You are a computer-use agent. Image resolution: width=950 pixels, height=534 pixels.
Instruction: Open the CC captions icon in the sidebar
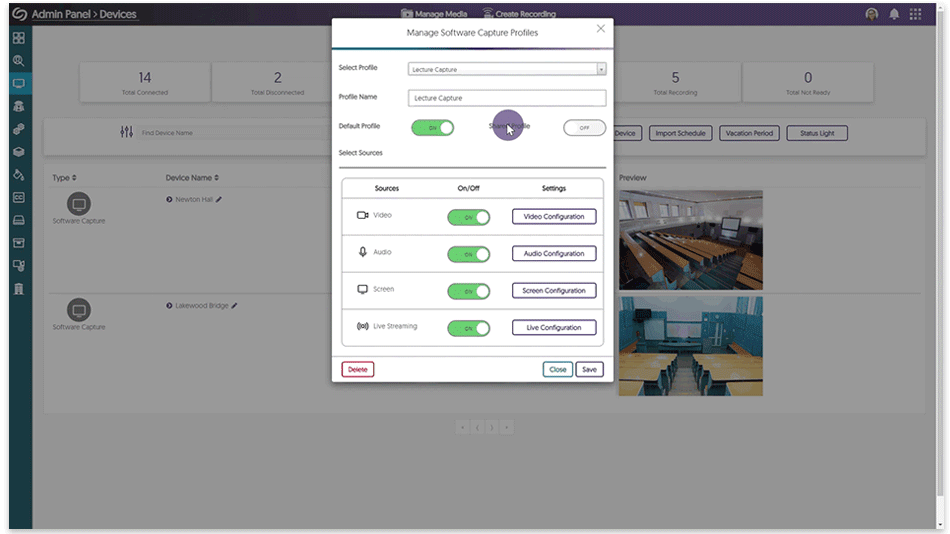coord(19,198)
